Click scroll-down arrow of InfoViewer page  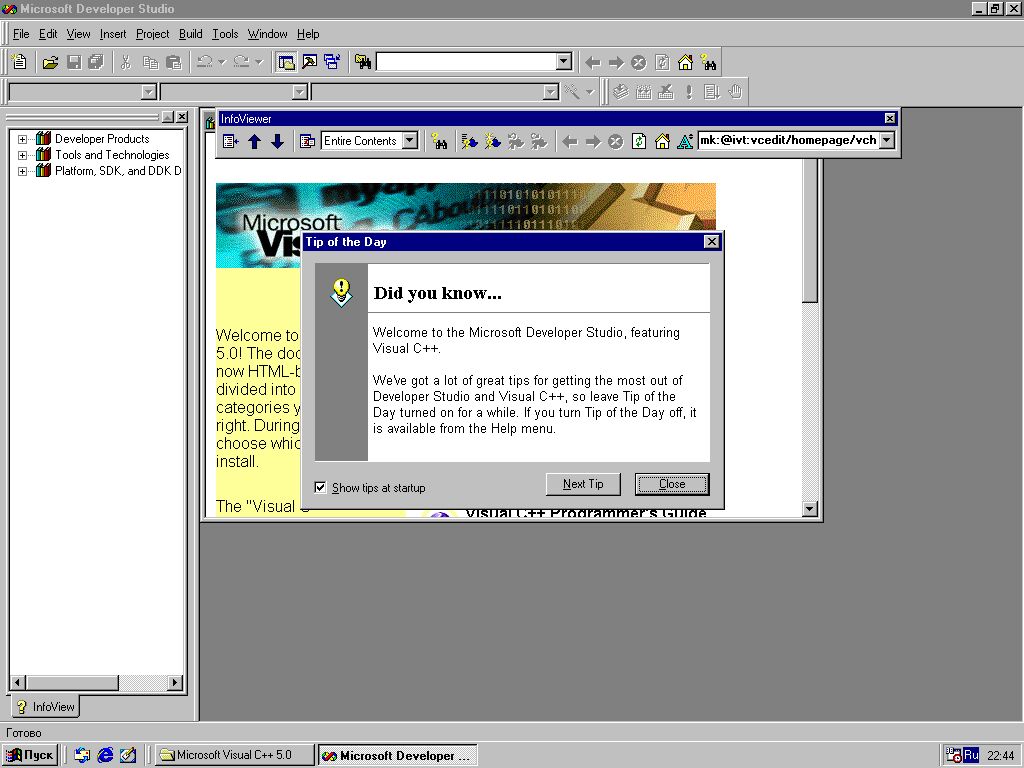pos(810,509)
